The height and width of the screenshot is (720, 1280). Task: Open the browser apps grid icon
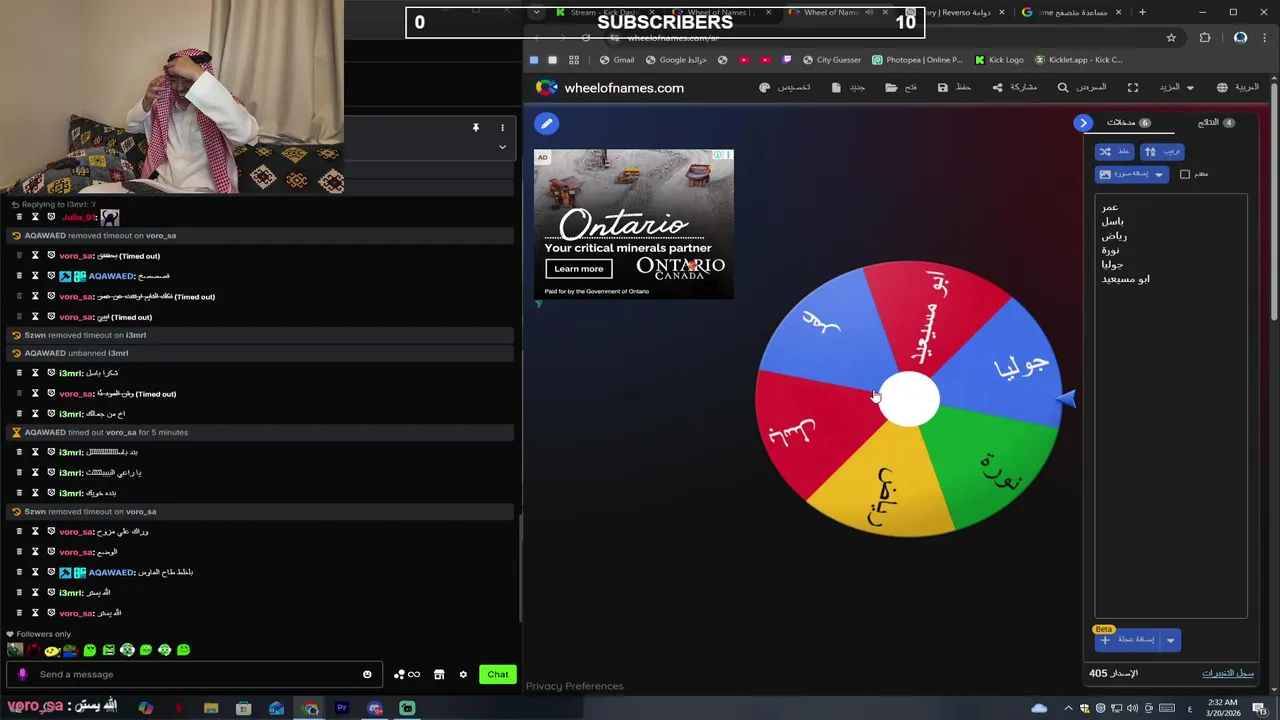[574, 60]
